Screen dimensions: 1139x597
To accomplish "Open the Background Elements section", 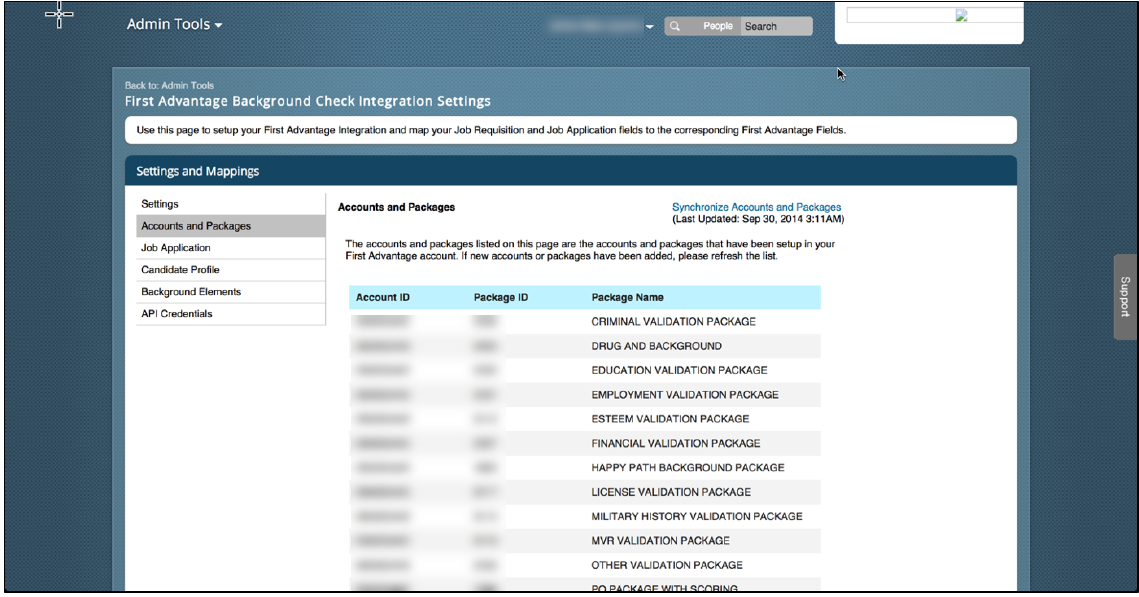I will click(x=230, y=291).
